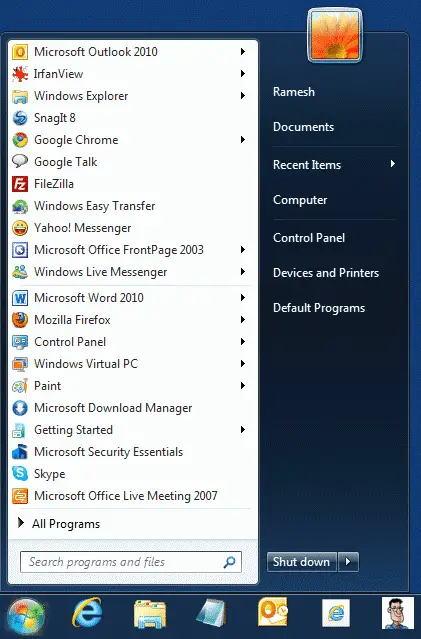The image size is (421, 639).
Task: Open Control Panel in the right pane
Action: pos(309,238)
